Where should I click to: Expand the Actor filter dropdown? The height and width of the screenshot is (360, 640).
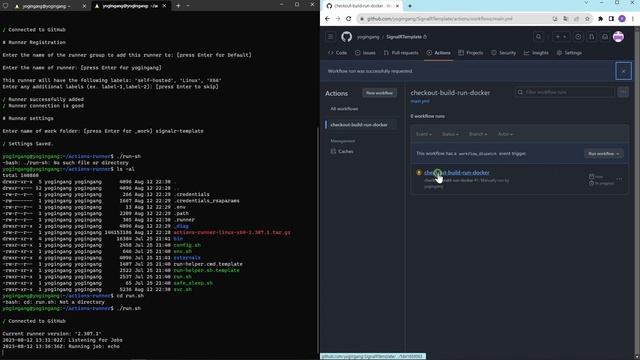click(x=505, y=134)
